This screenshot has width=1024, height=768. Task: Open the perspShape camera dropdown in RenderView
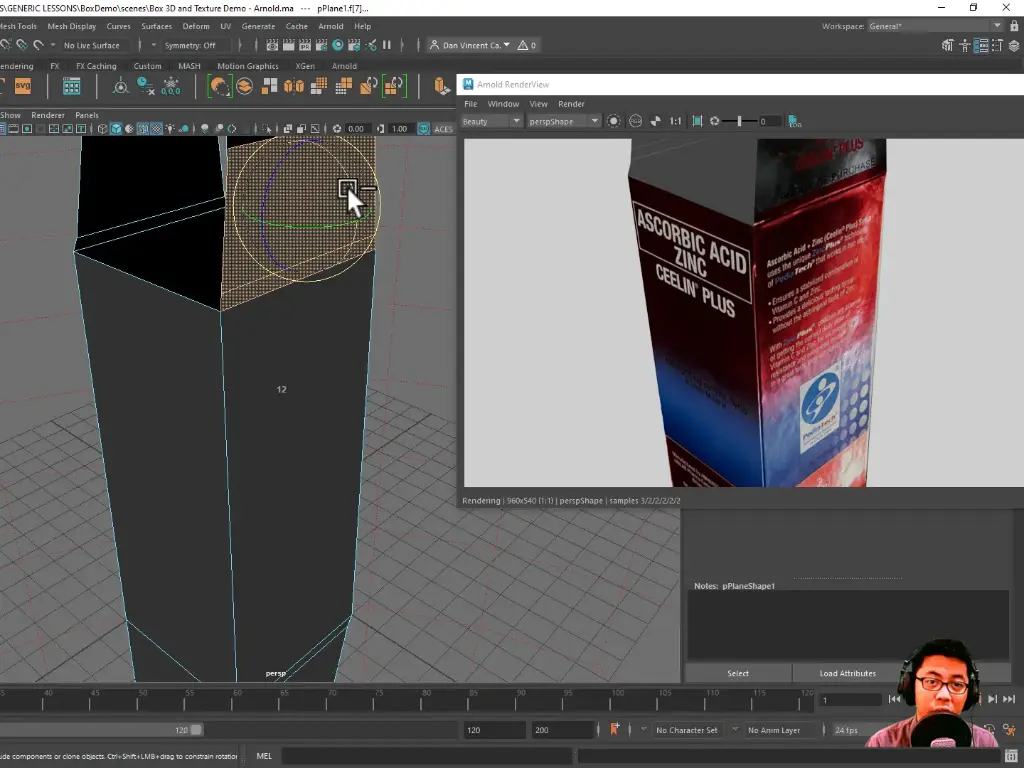pos(565,120)
